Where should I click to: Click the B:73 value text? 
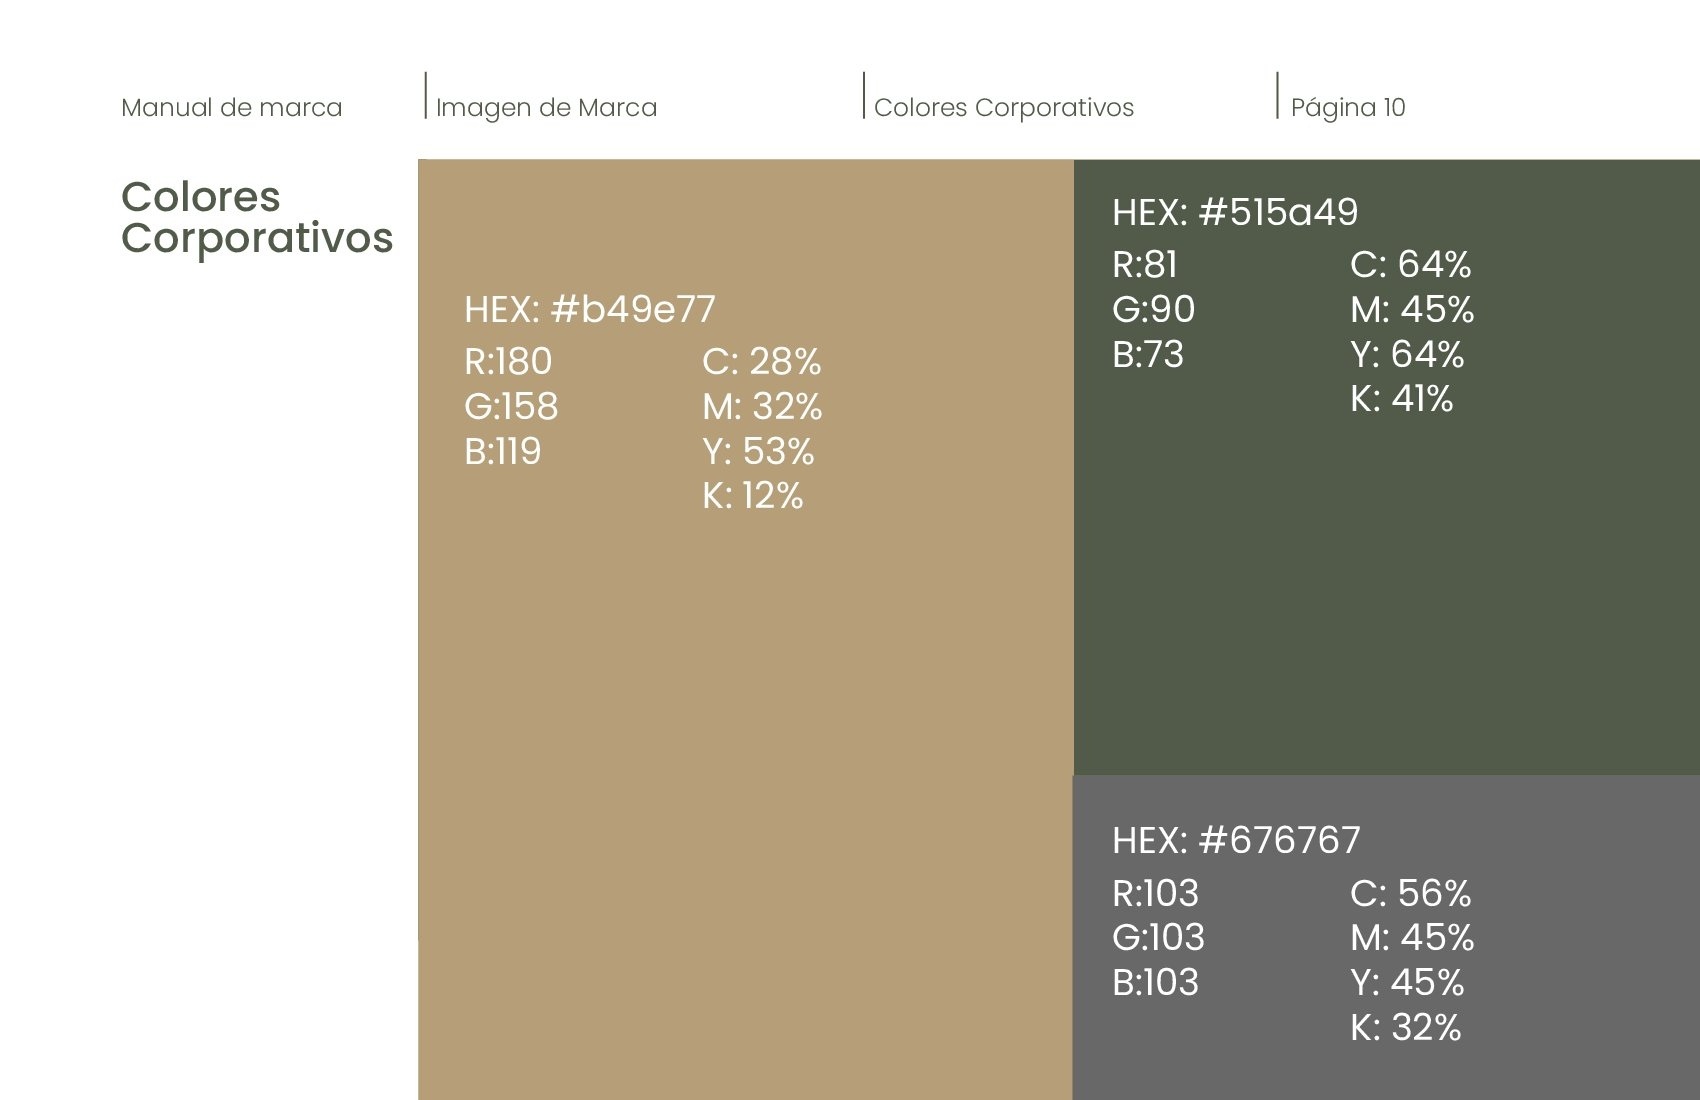(x=1147, y=355)
